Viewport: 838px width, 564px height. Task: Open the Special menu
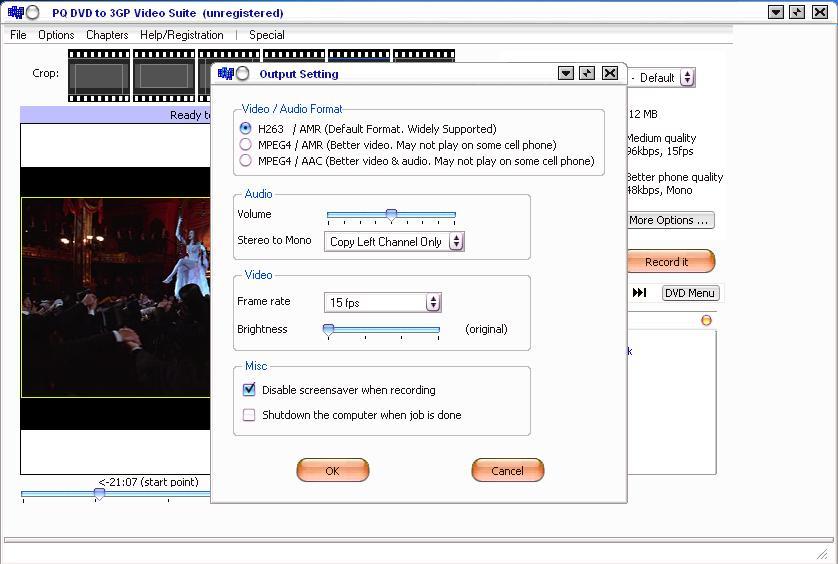point(267,35)
